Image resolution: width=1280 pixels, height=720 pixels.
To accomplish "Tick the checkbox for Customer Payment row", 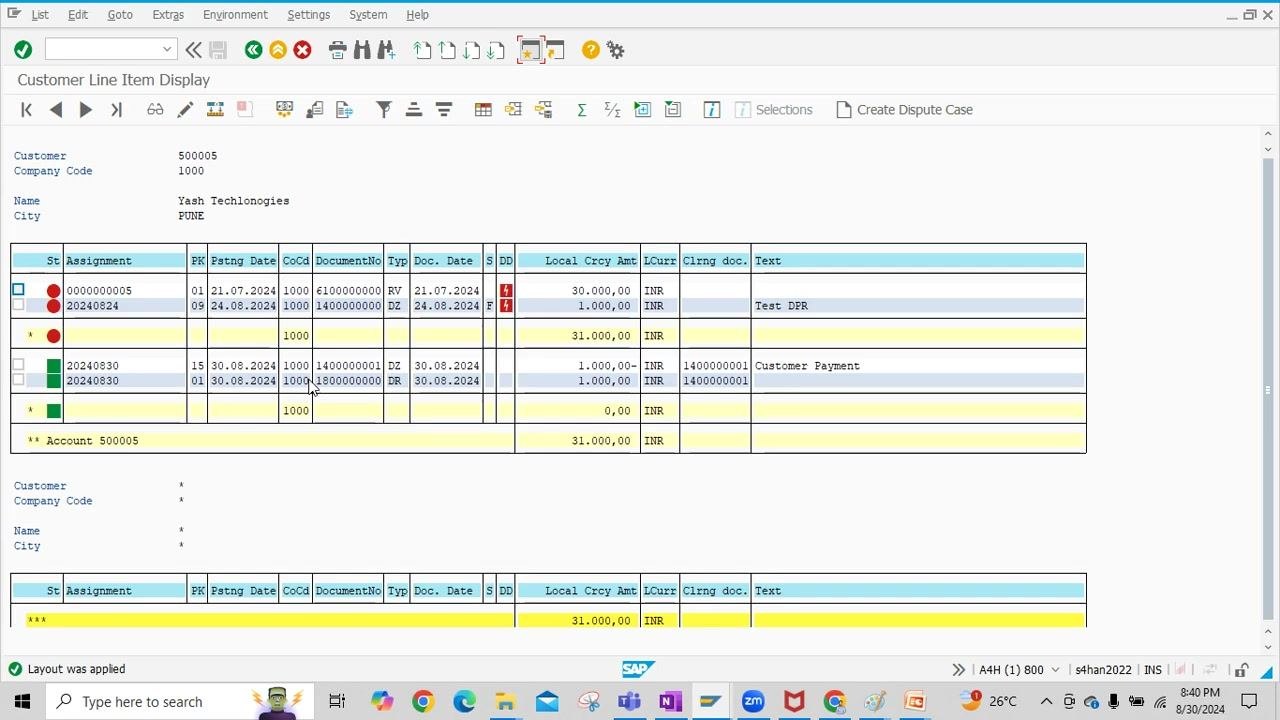I will [x=18, y=365].
